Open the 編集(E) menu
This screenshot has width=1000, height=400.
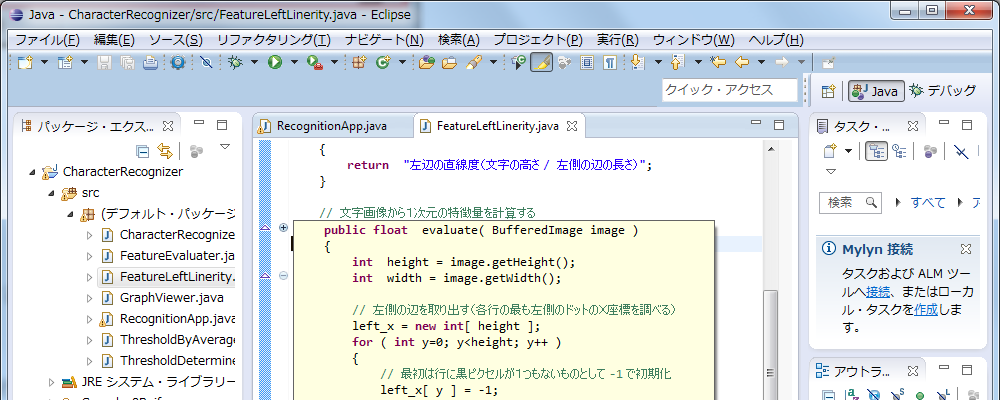(114, 40)
